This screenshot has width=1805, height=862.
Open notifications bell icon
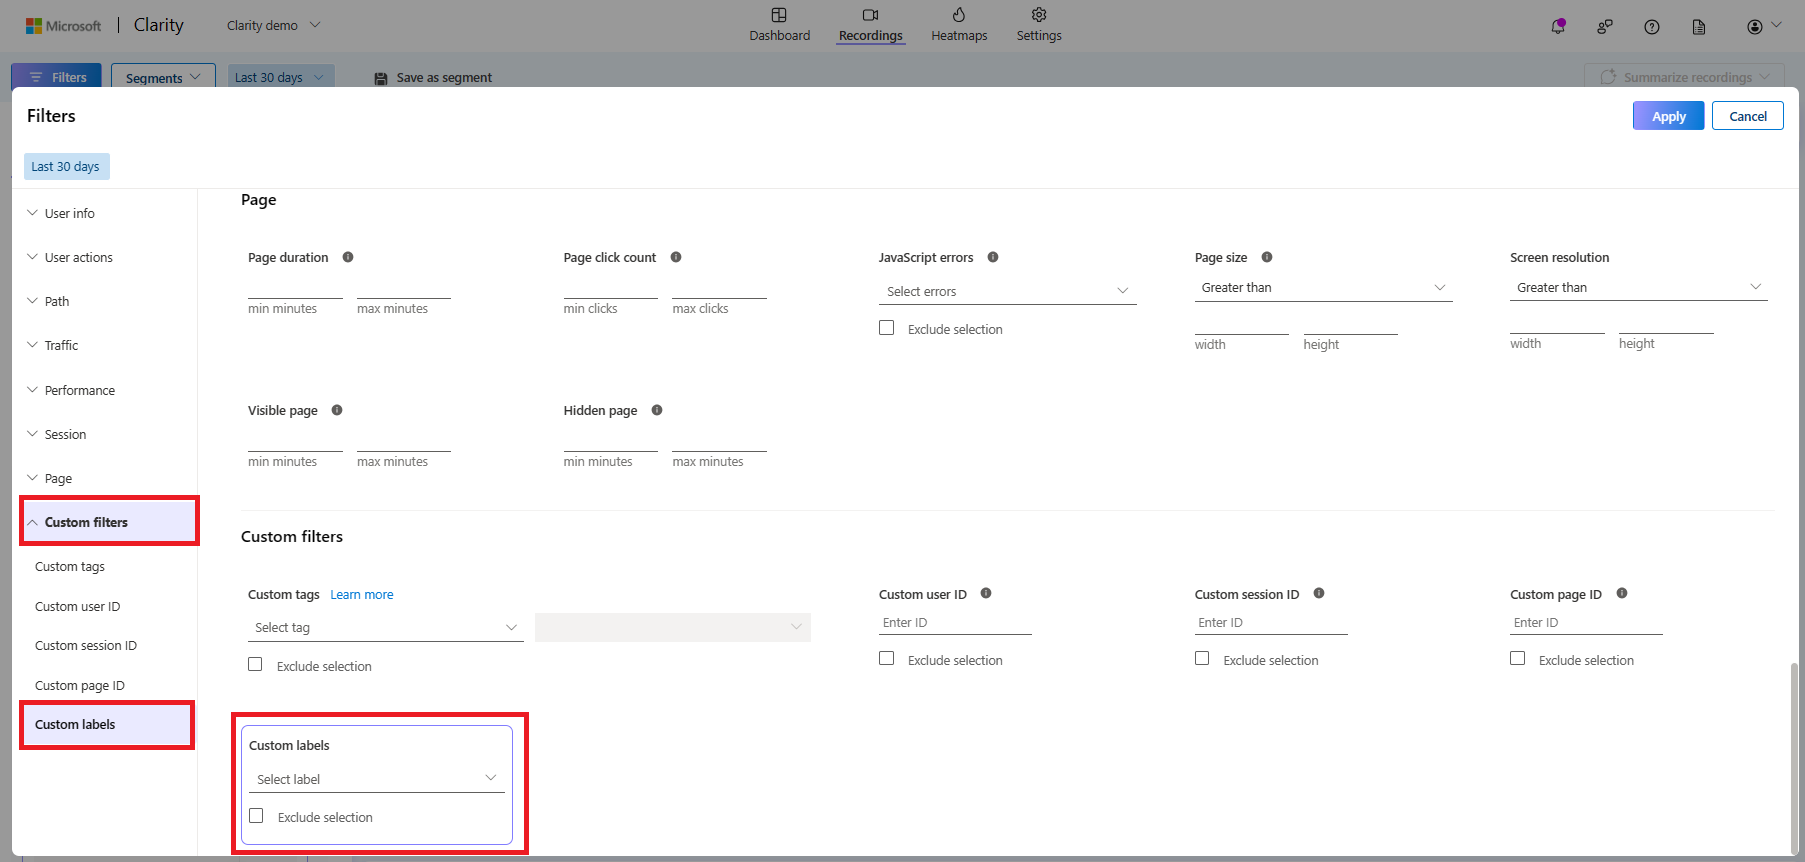click(1558, 27)
